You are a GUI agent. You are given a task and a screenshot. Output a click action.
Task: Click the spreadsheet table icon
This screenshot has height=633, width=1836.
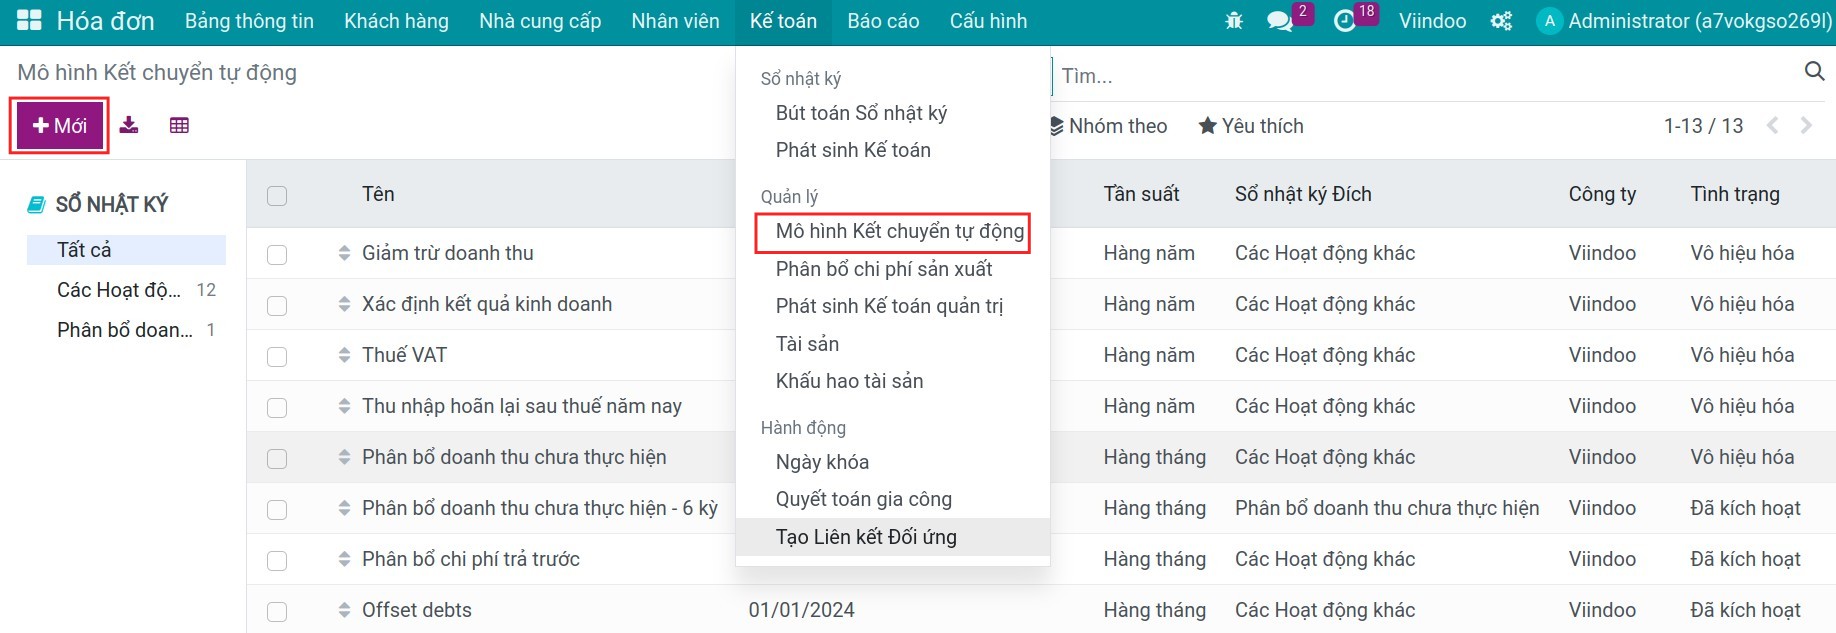(x=179, y=125)
